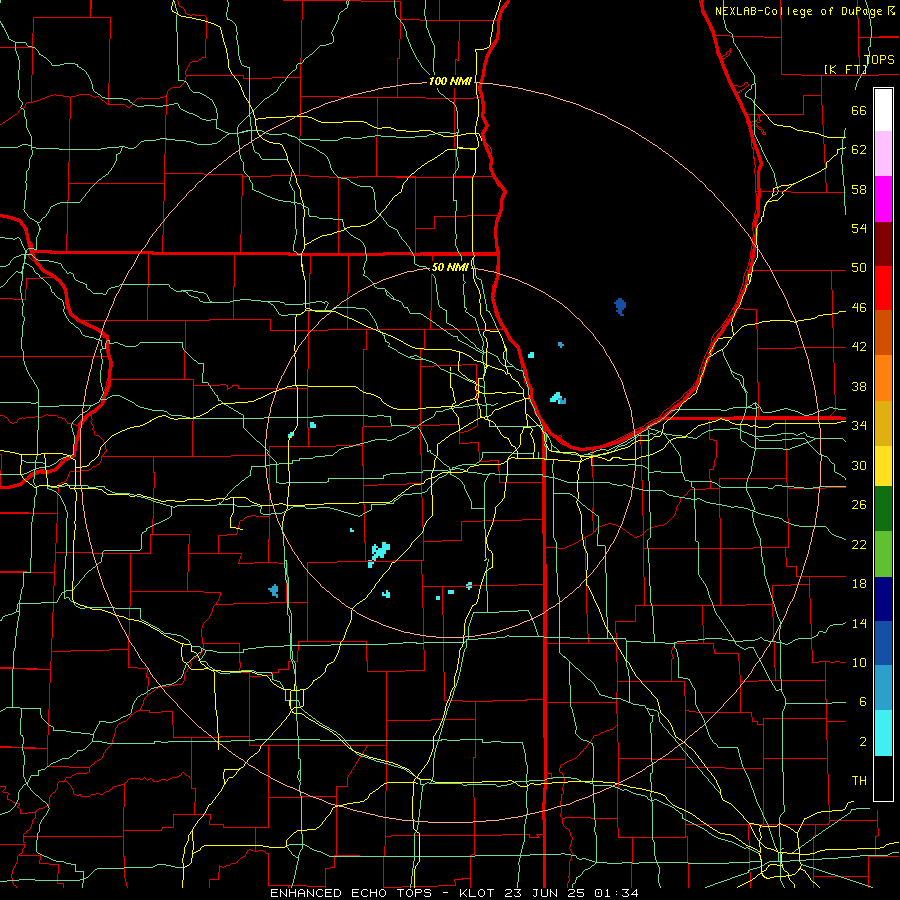Click the orange 38 kft legend swatch

(x=883, y=378)
